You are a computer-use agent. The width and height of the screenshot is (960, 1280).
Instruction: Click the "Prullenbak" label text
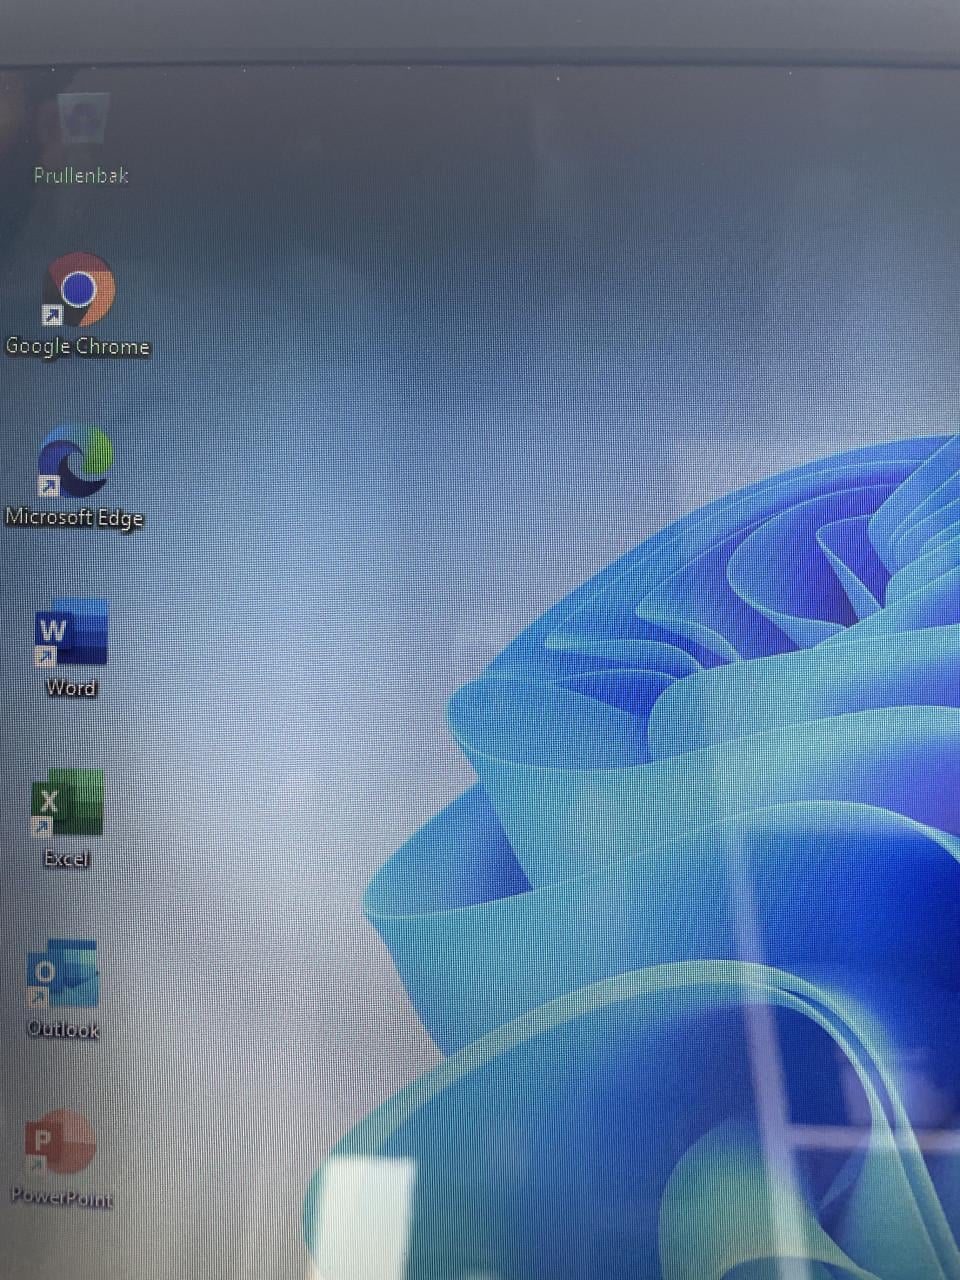pyautogui.click(x=81, y=175)
